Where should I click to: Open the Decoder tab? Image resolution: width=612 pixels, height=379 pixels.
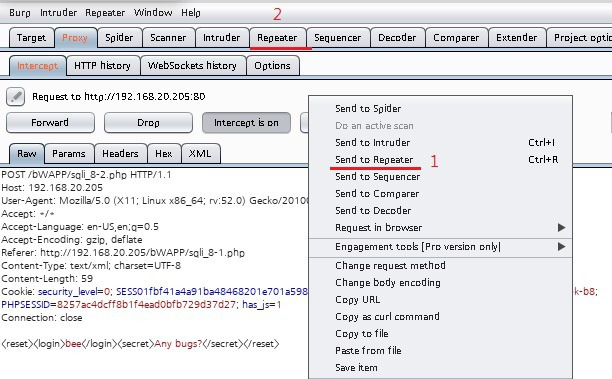pyautogui.click(x=397, y=37)
